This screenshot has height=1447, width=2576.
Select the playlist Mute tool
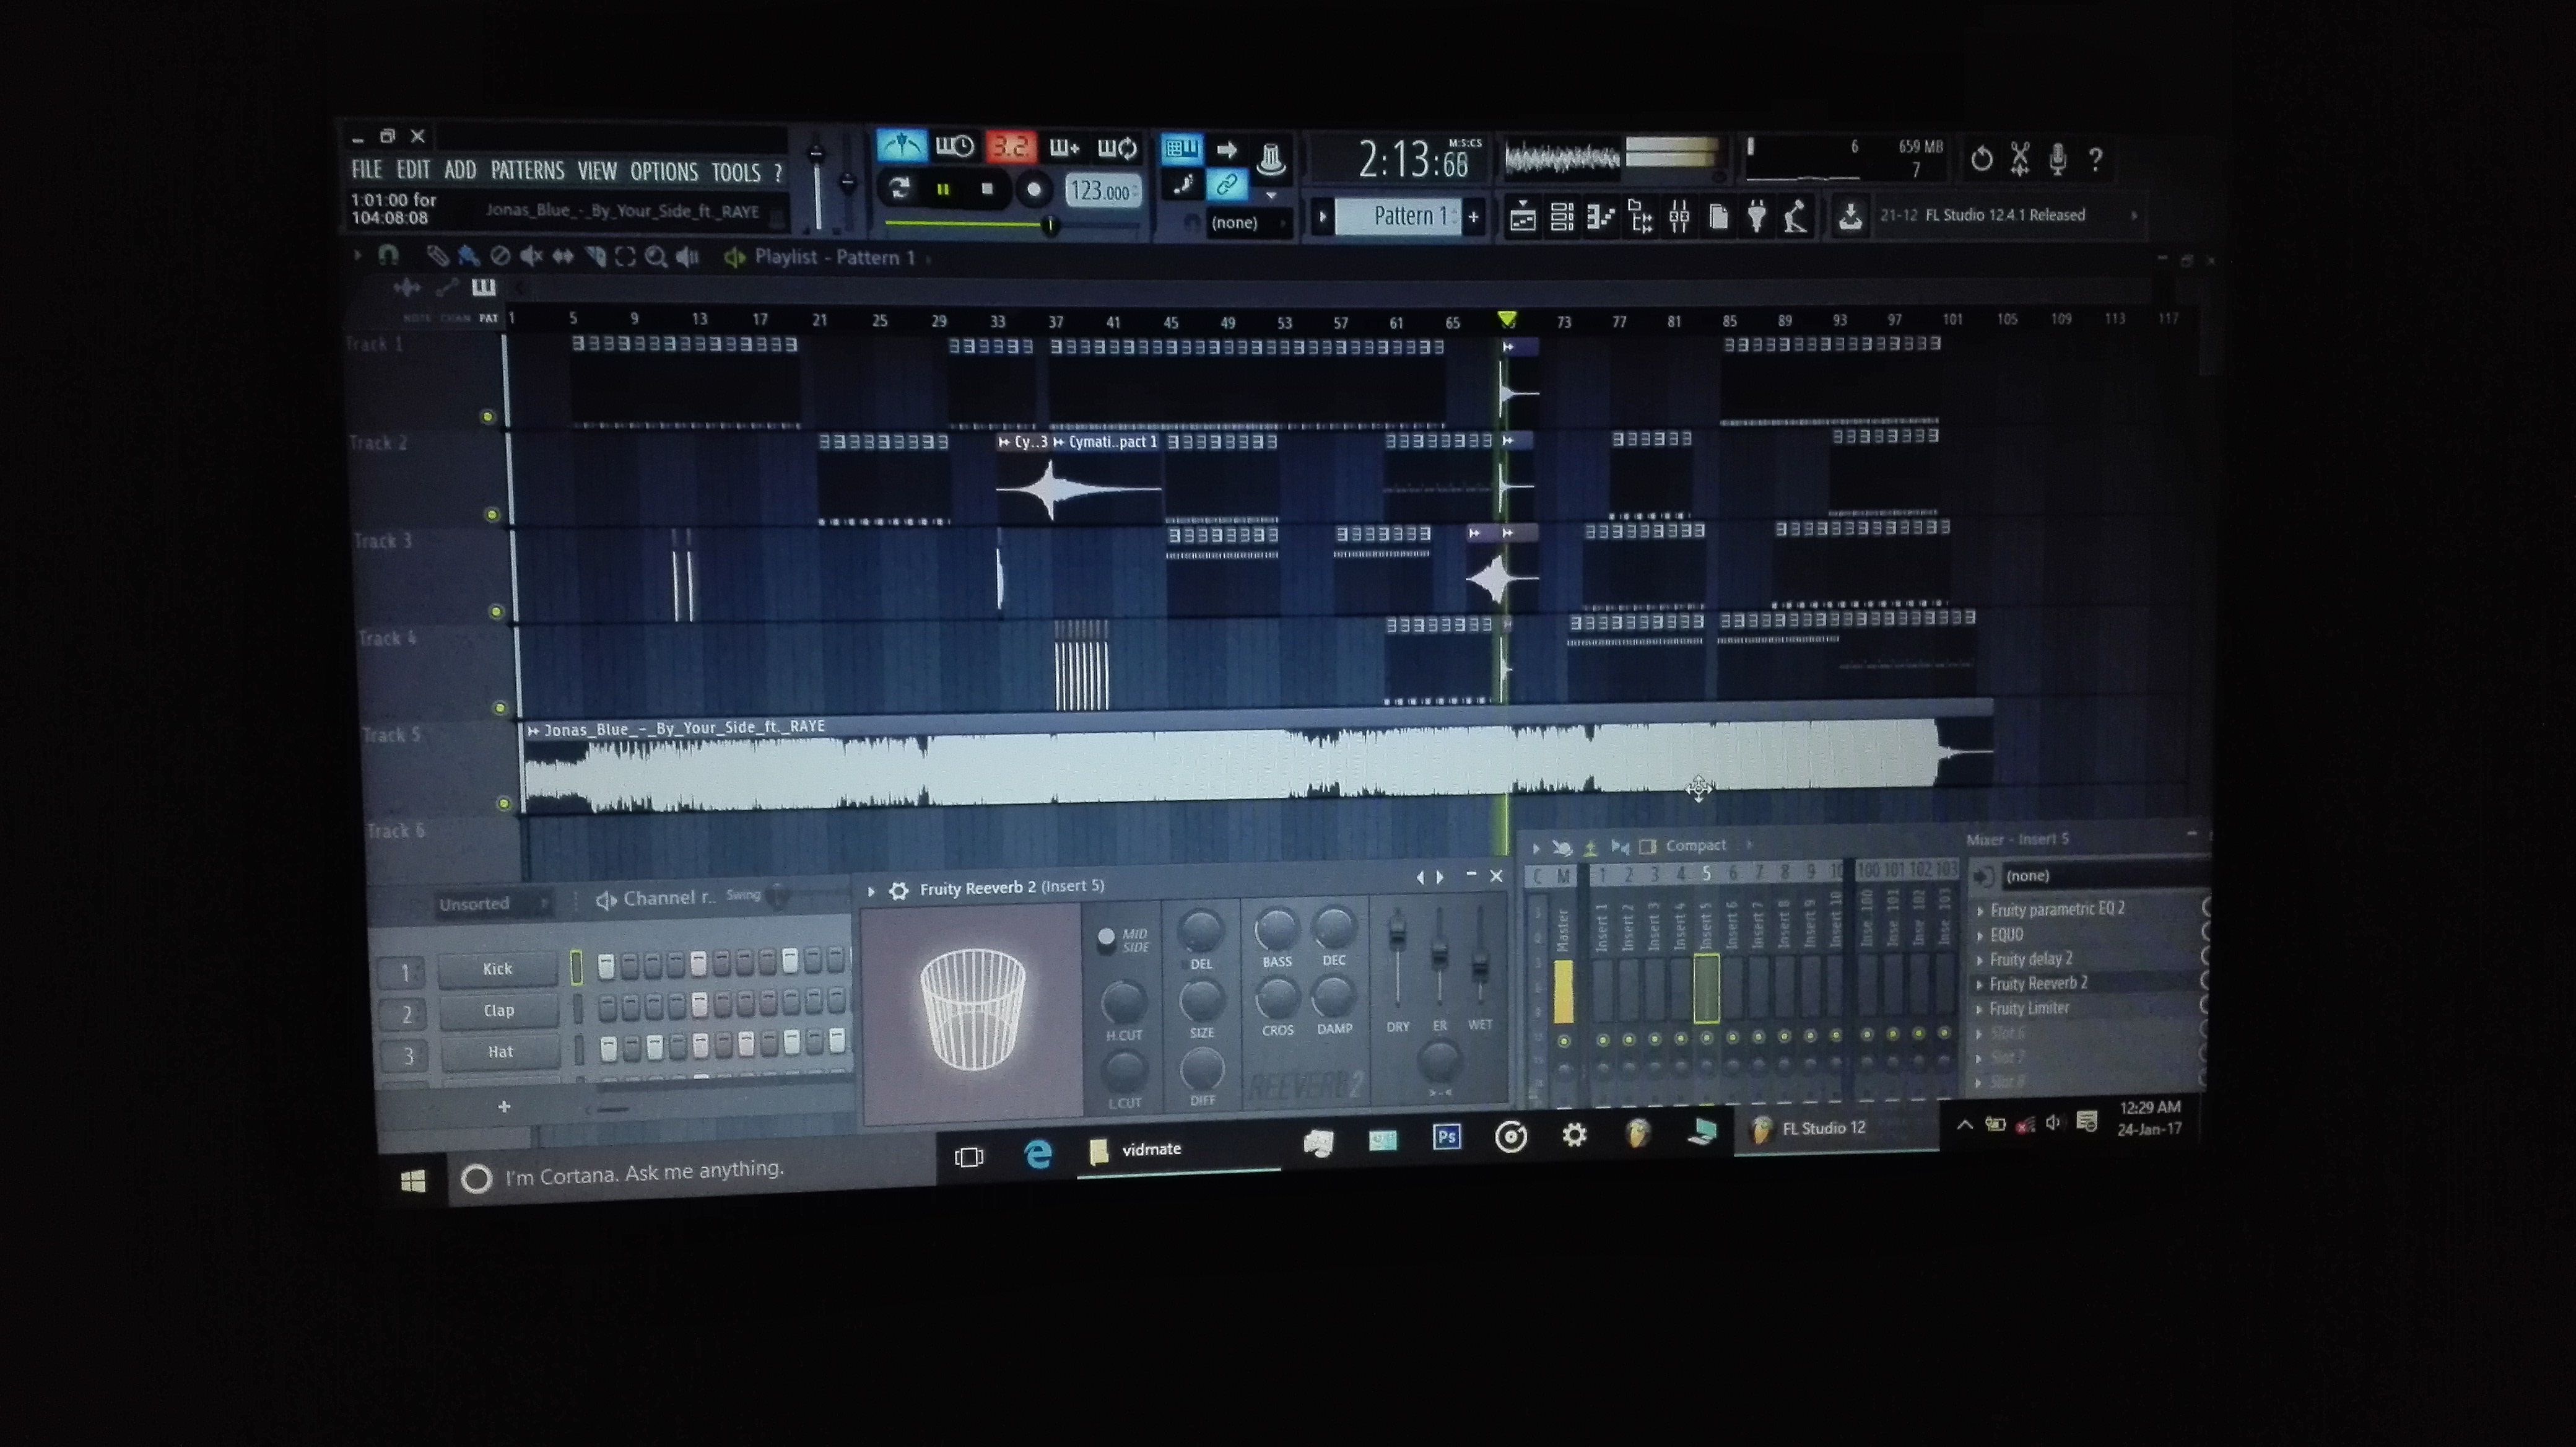coord(531,257)
